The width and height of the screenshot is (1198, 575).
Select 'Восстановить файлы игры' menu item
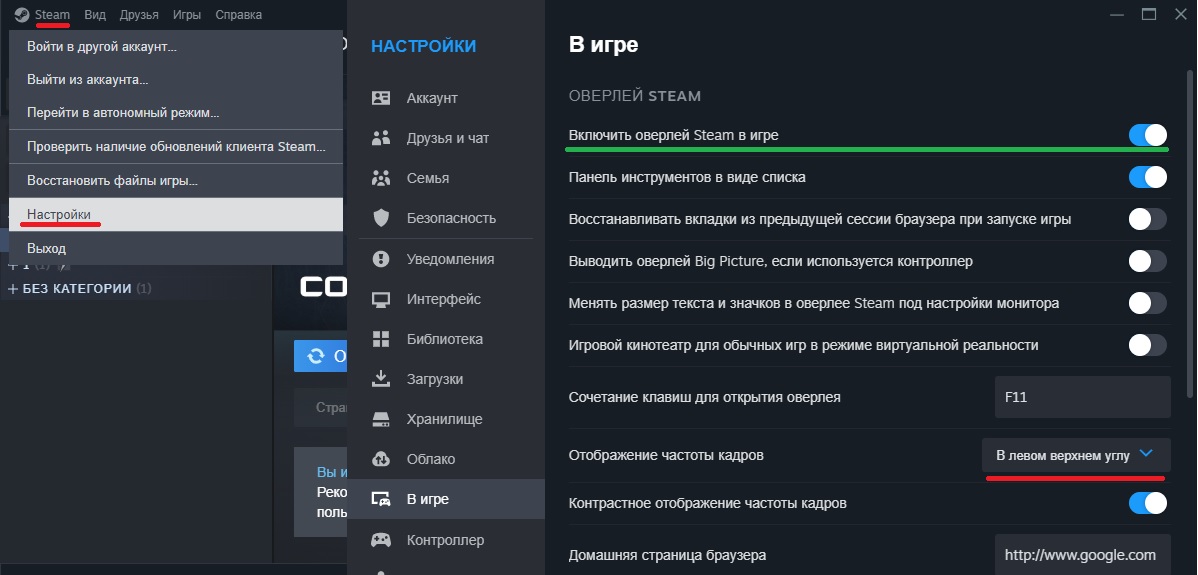tap(176, 181)
